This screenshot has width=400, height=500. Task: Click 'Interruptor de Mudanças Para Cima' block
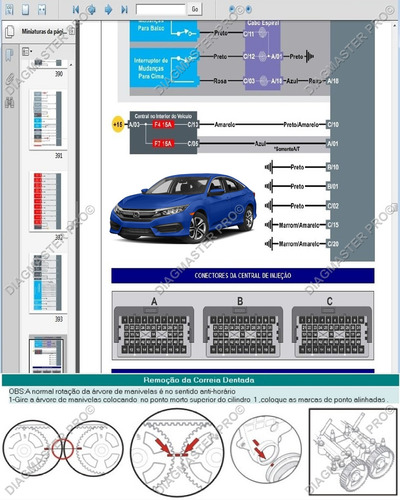164,68
